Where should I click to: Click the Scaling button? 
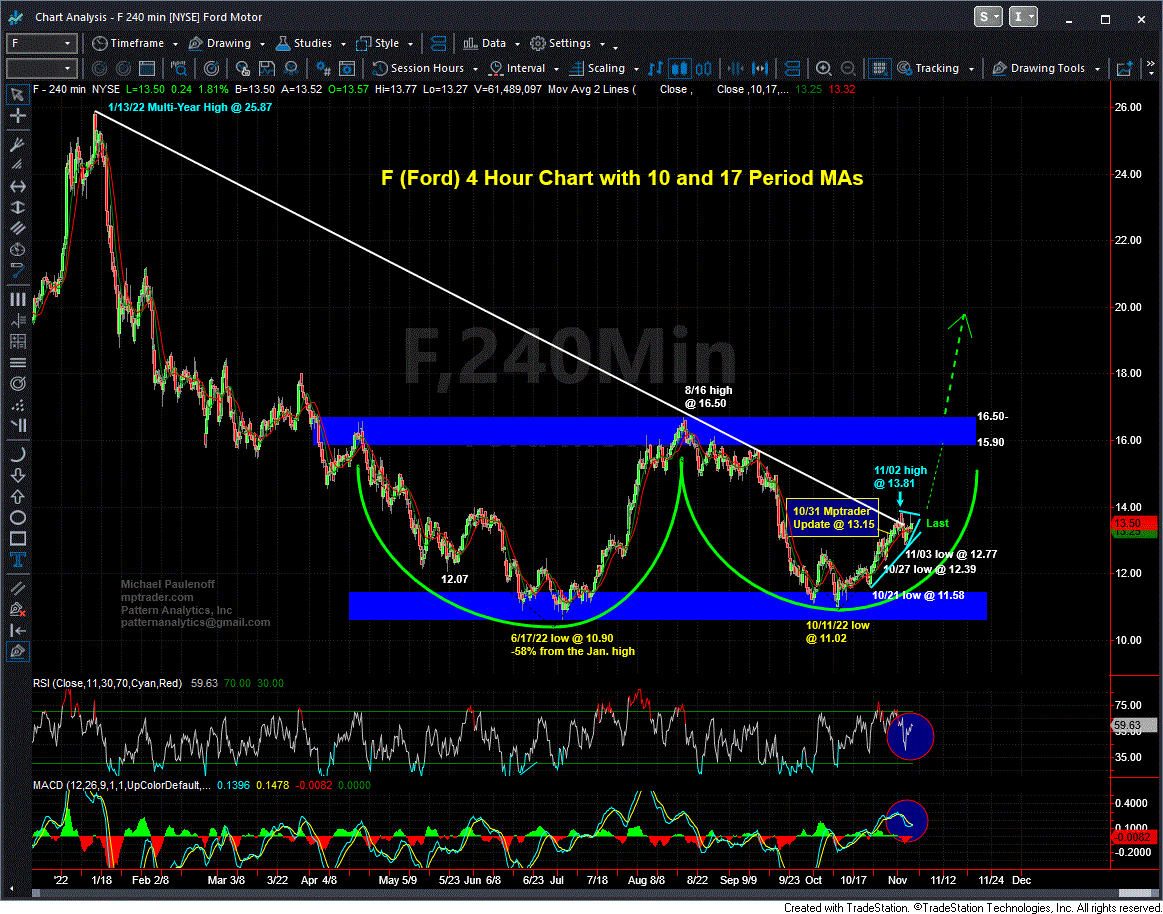(x=602, y=68)
